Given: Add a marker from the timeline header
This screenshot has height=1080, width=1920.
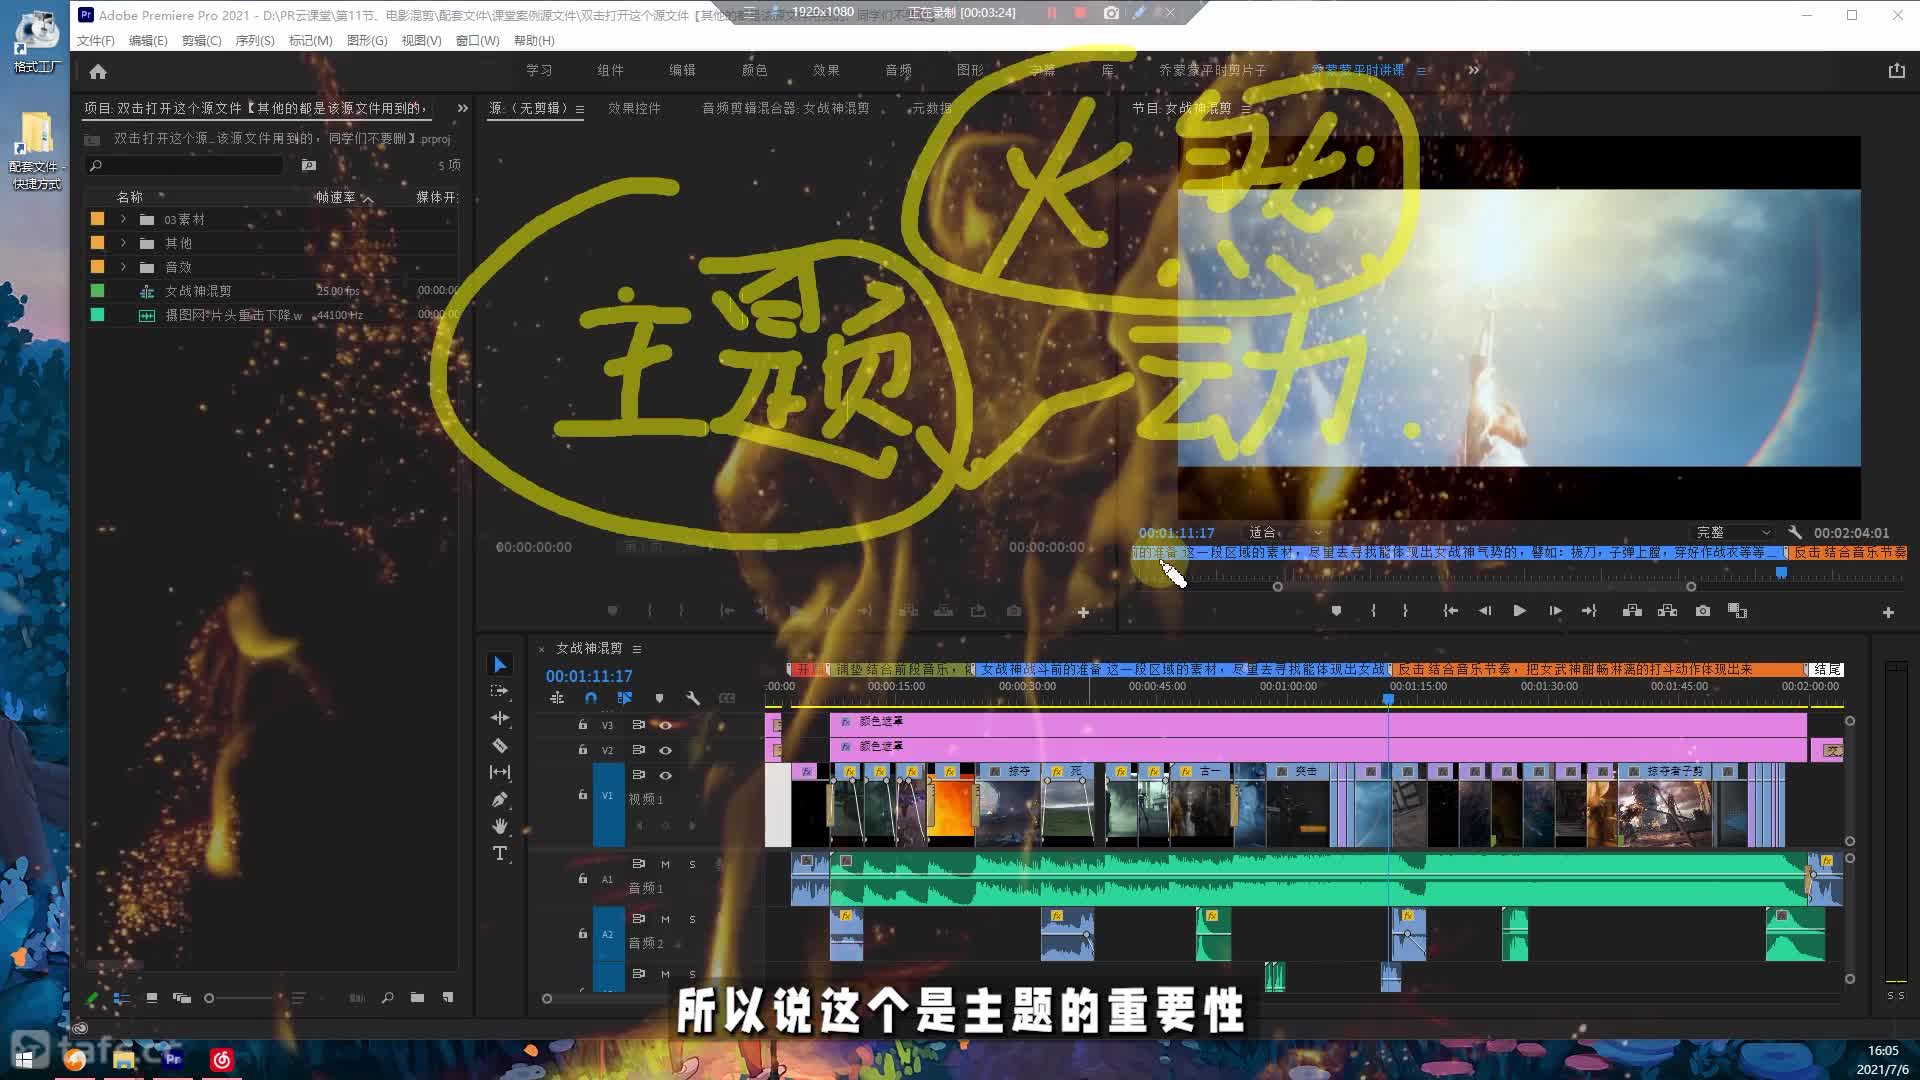Looking at the screenshot, I should coord(659,698).
